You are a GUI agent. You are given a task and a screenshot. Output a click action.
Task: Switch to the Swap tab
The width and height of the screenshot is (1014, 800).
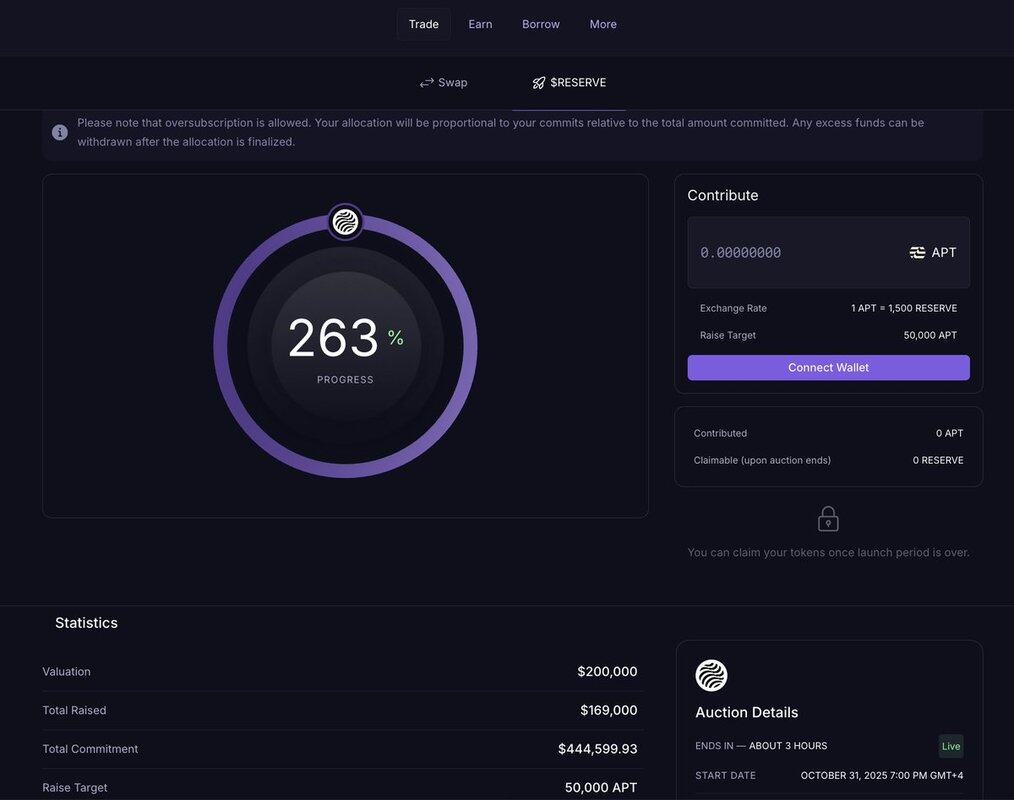(443, 83)
